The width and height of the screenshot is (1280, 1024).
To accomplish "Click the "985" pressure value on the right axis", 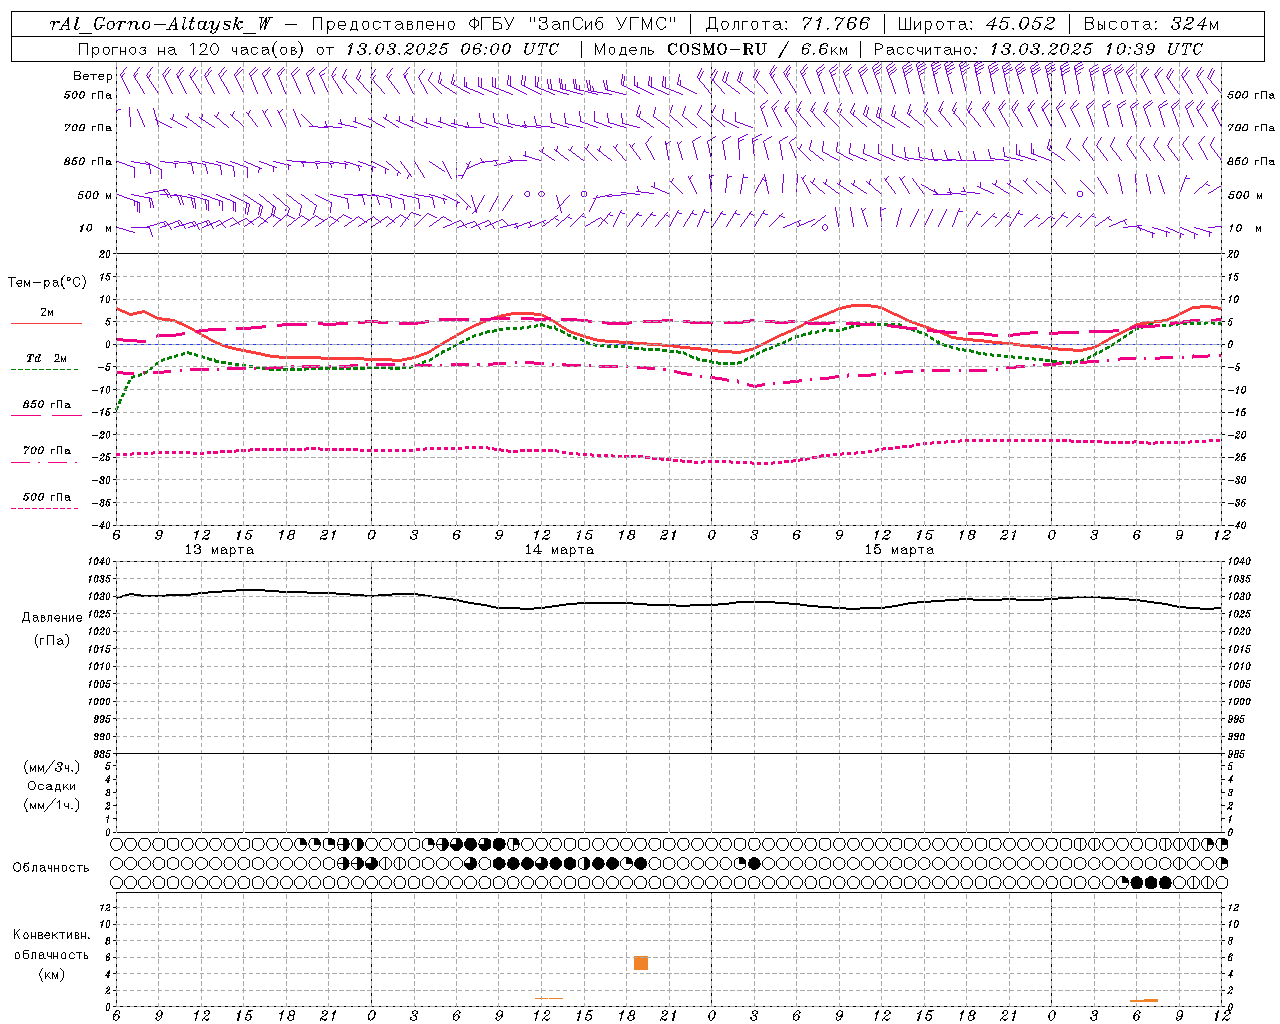I will click(x=1237, y=754).
